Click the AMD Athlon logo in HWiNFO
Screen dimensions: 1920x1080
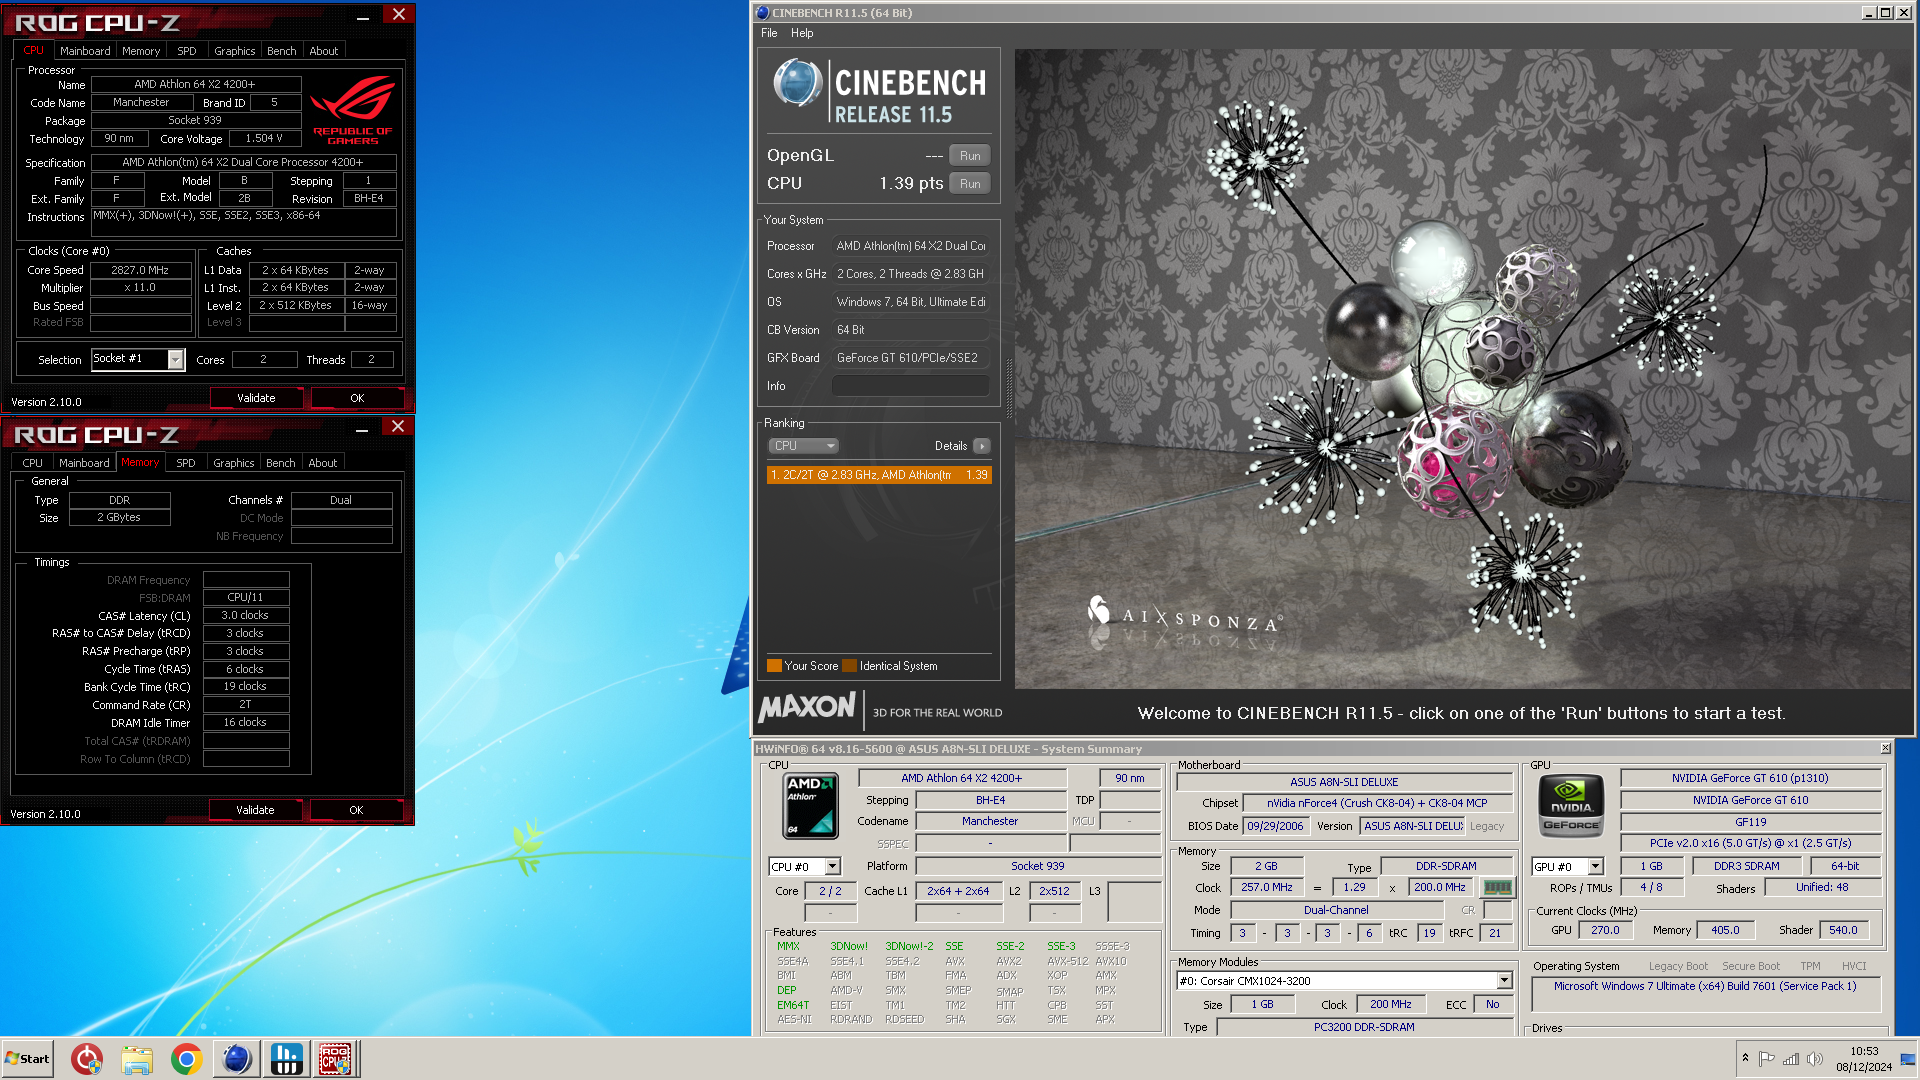coord(810,805)
